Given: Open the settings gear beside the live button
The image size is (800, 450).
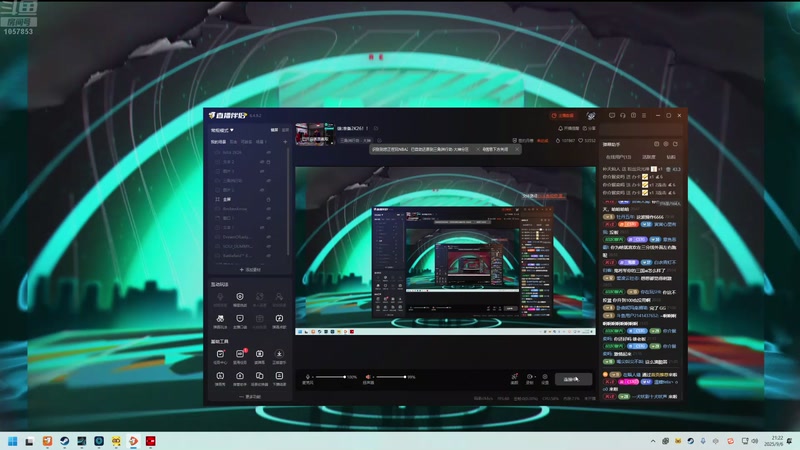Looking at the screenshot, I should pos(545,379).
